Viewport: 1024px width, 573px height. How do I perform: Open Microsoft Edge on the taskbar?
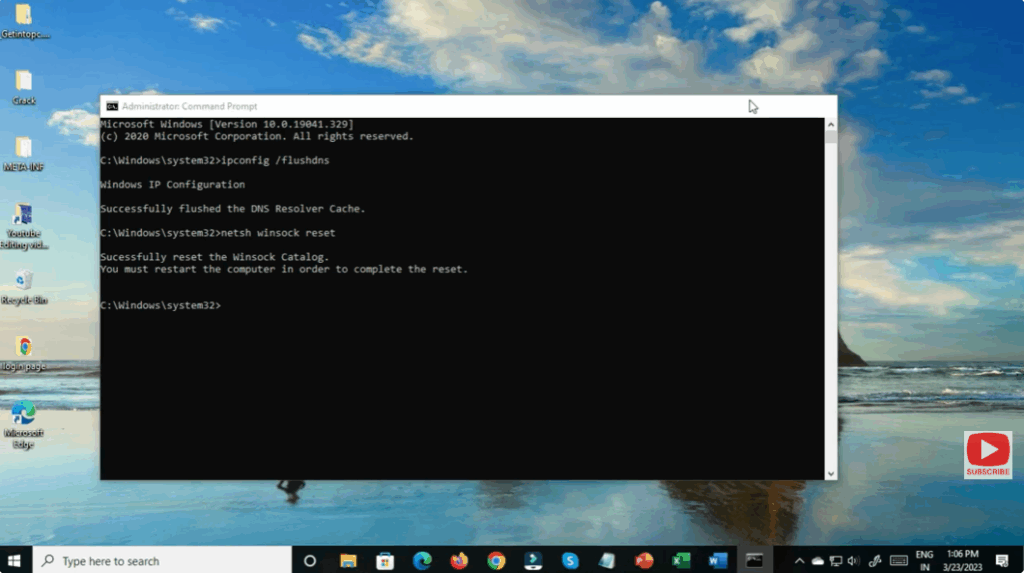(423, 561)
